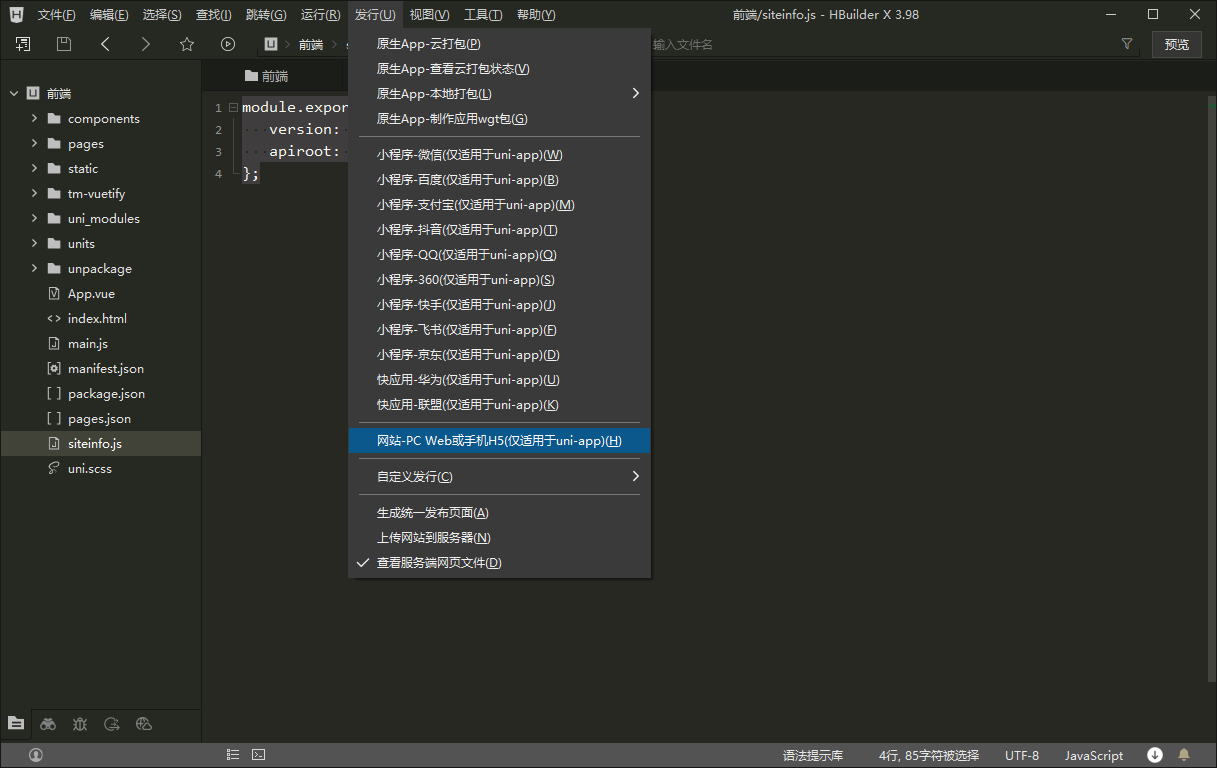Screen dimensions: 1217x768
Task: Click JavaScript language mode in status bar
Action: 1093,755
